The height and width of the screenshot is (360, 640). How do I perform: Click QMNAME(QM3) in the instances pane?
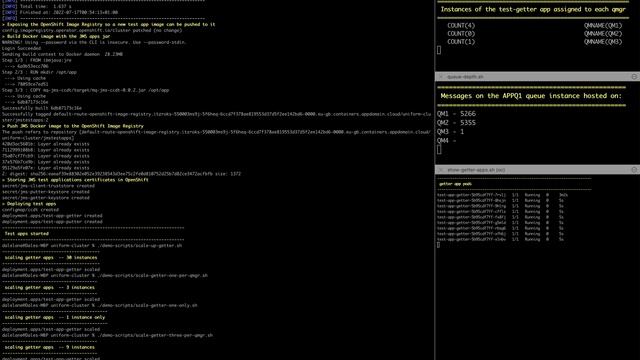click(x=603, y=42)
